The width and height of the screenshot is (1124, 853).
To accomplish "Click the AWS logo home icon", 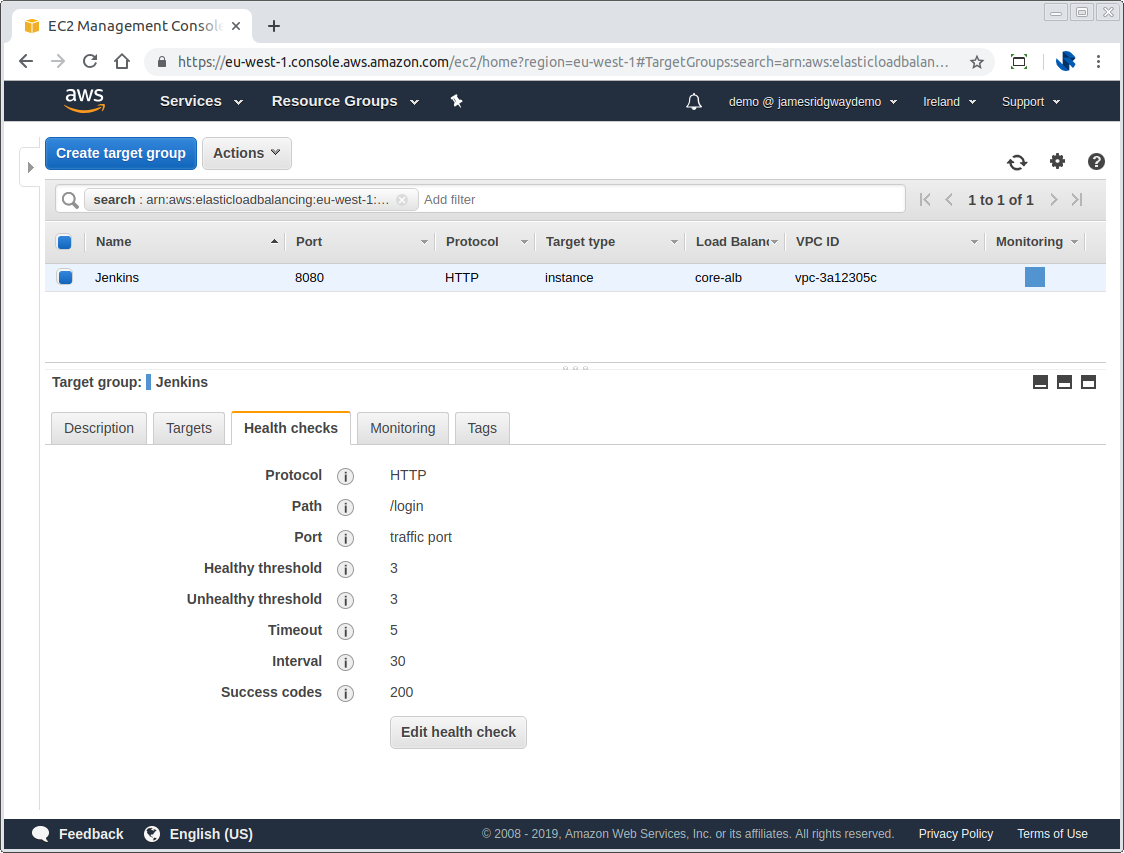I will pyautogui.click(x=85, y=100).
